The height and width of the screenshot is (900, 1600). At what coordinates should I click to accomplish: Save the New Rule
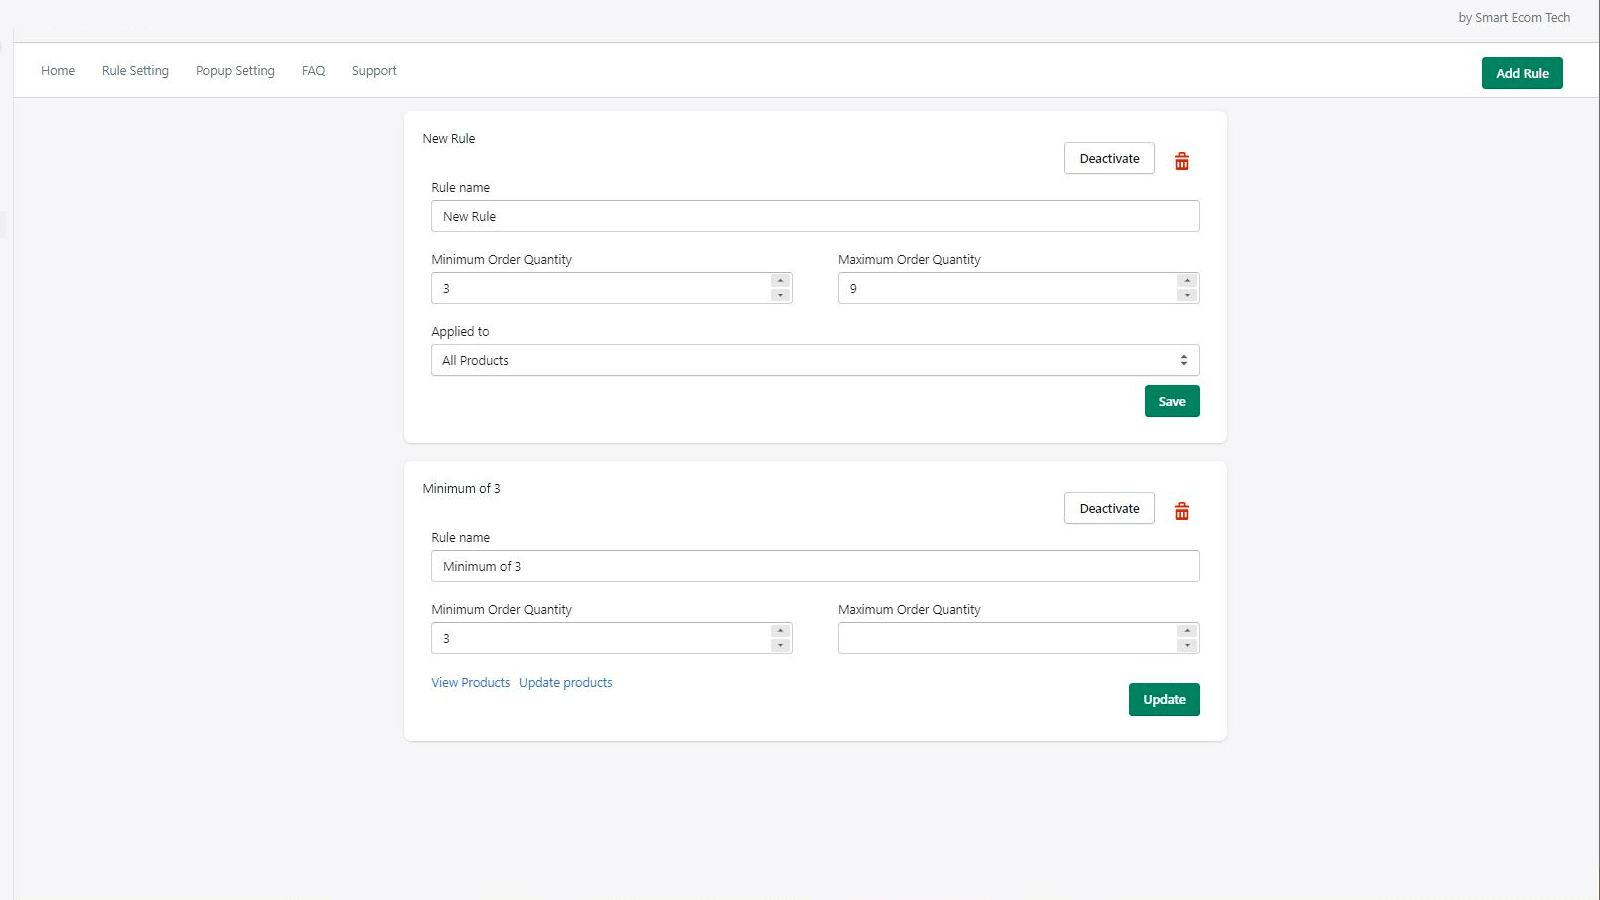[x=1172, y=401]
